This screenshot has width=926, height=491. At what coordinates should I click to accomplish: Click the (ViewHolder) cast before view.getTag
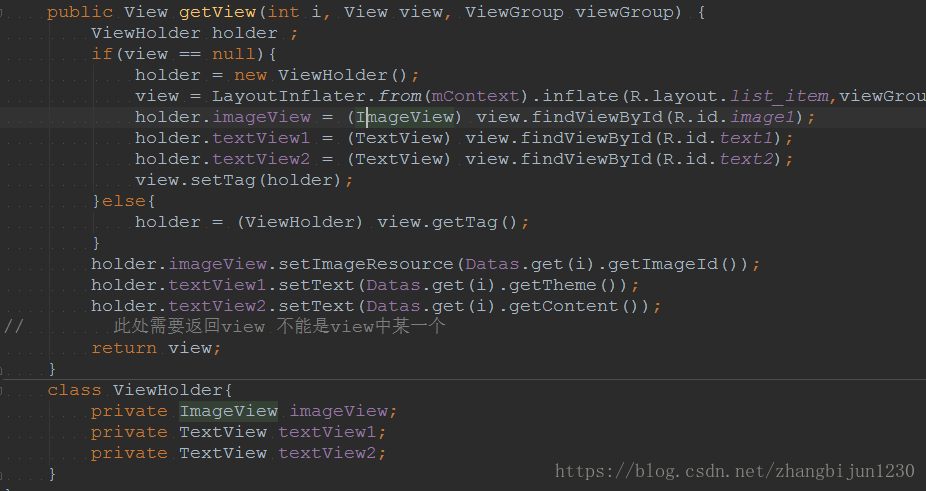tap(300, 222)
